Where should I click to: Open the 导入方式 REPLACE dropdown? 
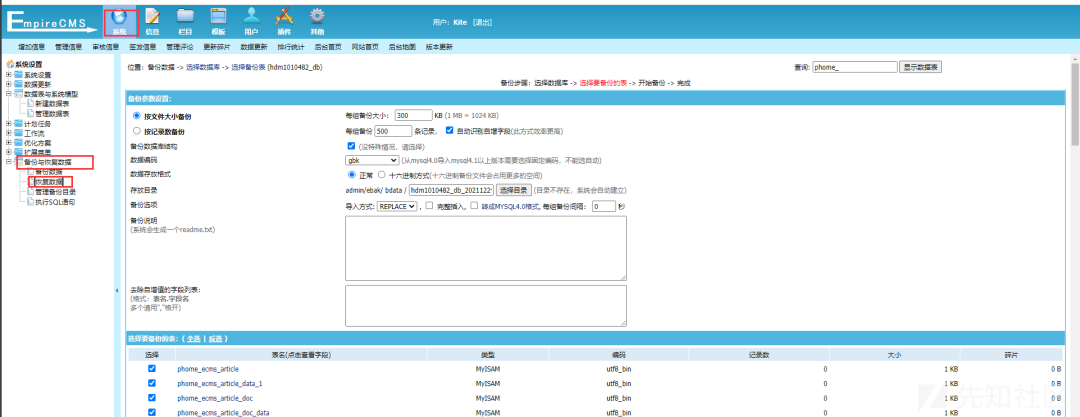(397, 205)
